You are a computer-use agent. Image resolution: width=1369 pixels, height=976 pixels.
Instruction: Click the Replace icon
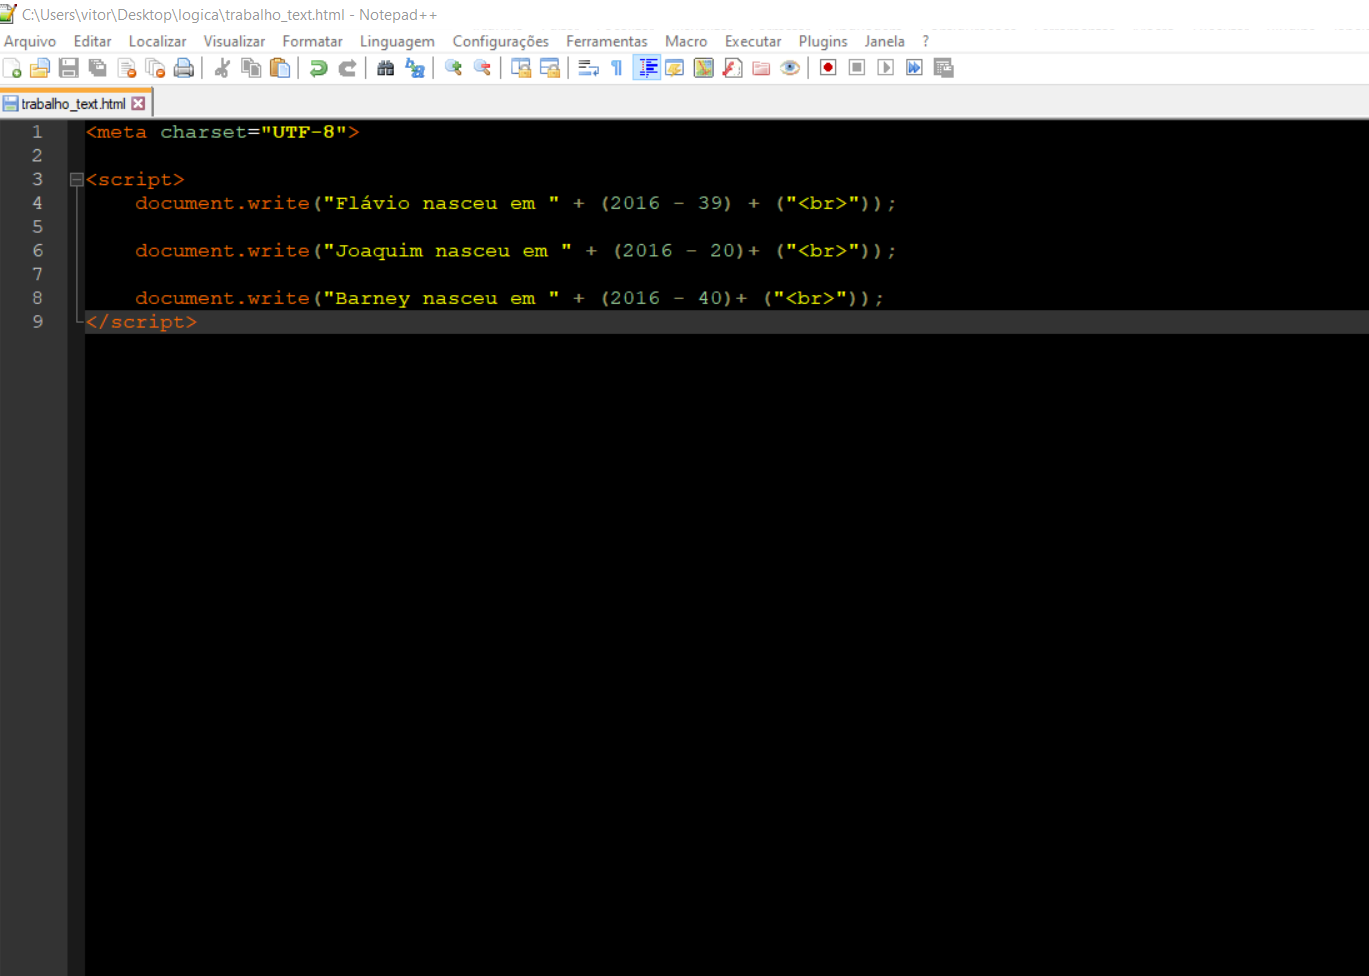(x=415, y=68)
